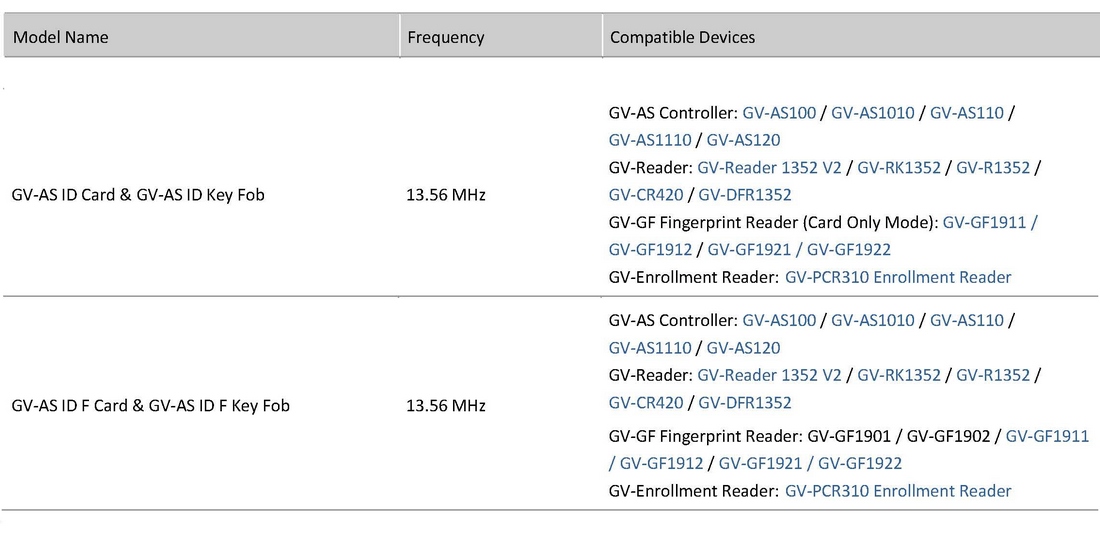Open GV-Reader 1352 V2 link in second row

[769, 375]
